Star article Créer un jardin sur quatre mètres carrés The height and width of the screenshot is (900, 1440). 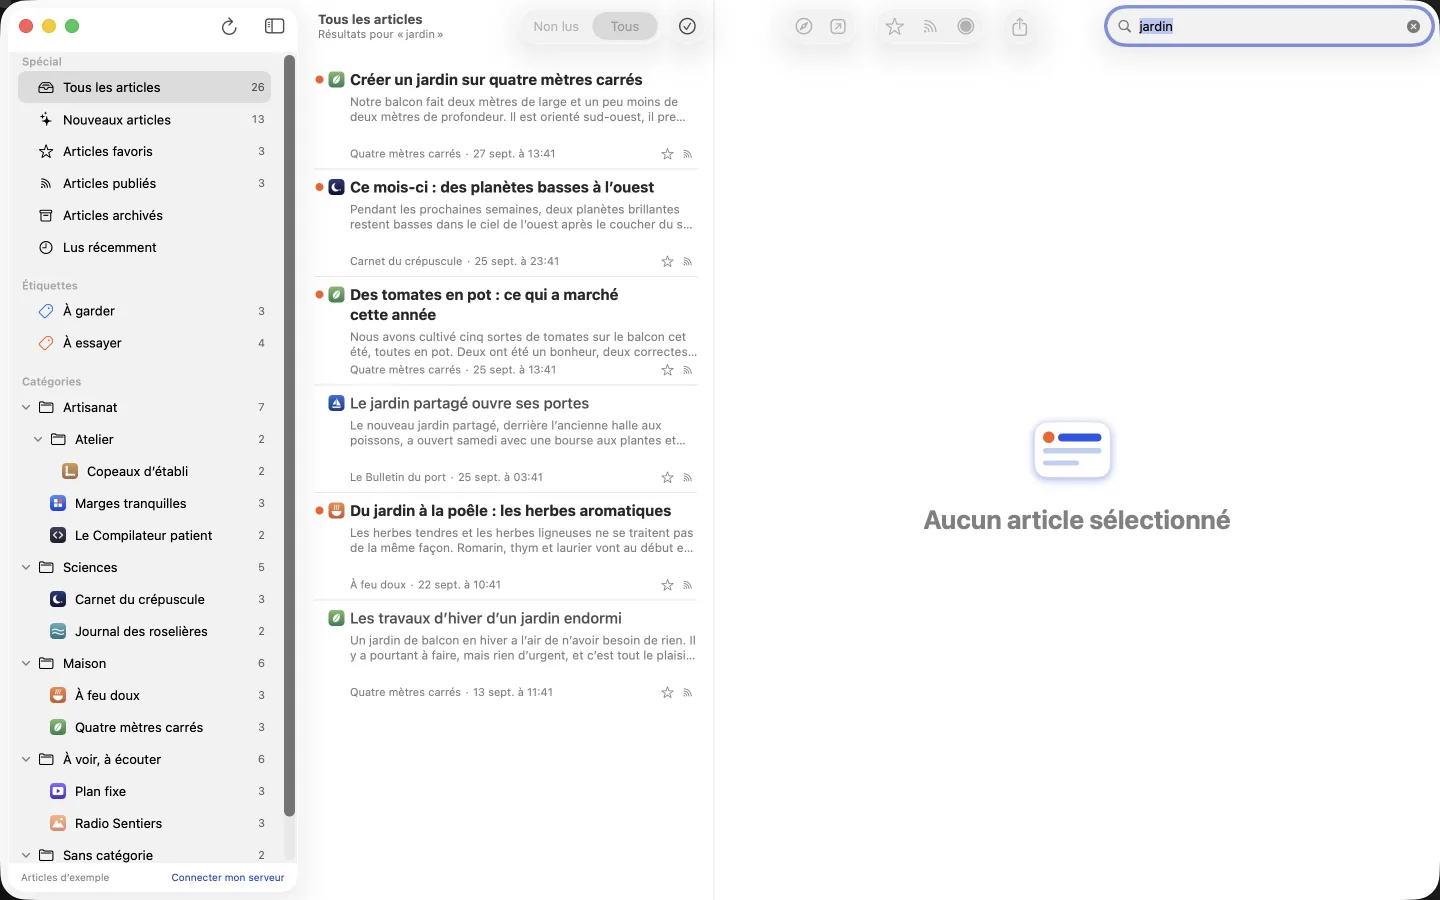point(667,154)
